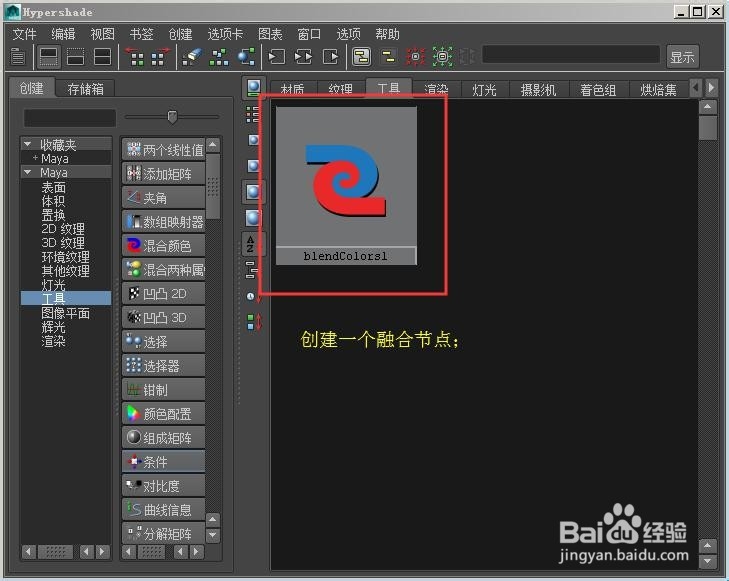Choose small swatches sphere icon
Viewport: 729px width, 581px height.
pyautogui.click(x=253, y=140)
